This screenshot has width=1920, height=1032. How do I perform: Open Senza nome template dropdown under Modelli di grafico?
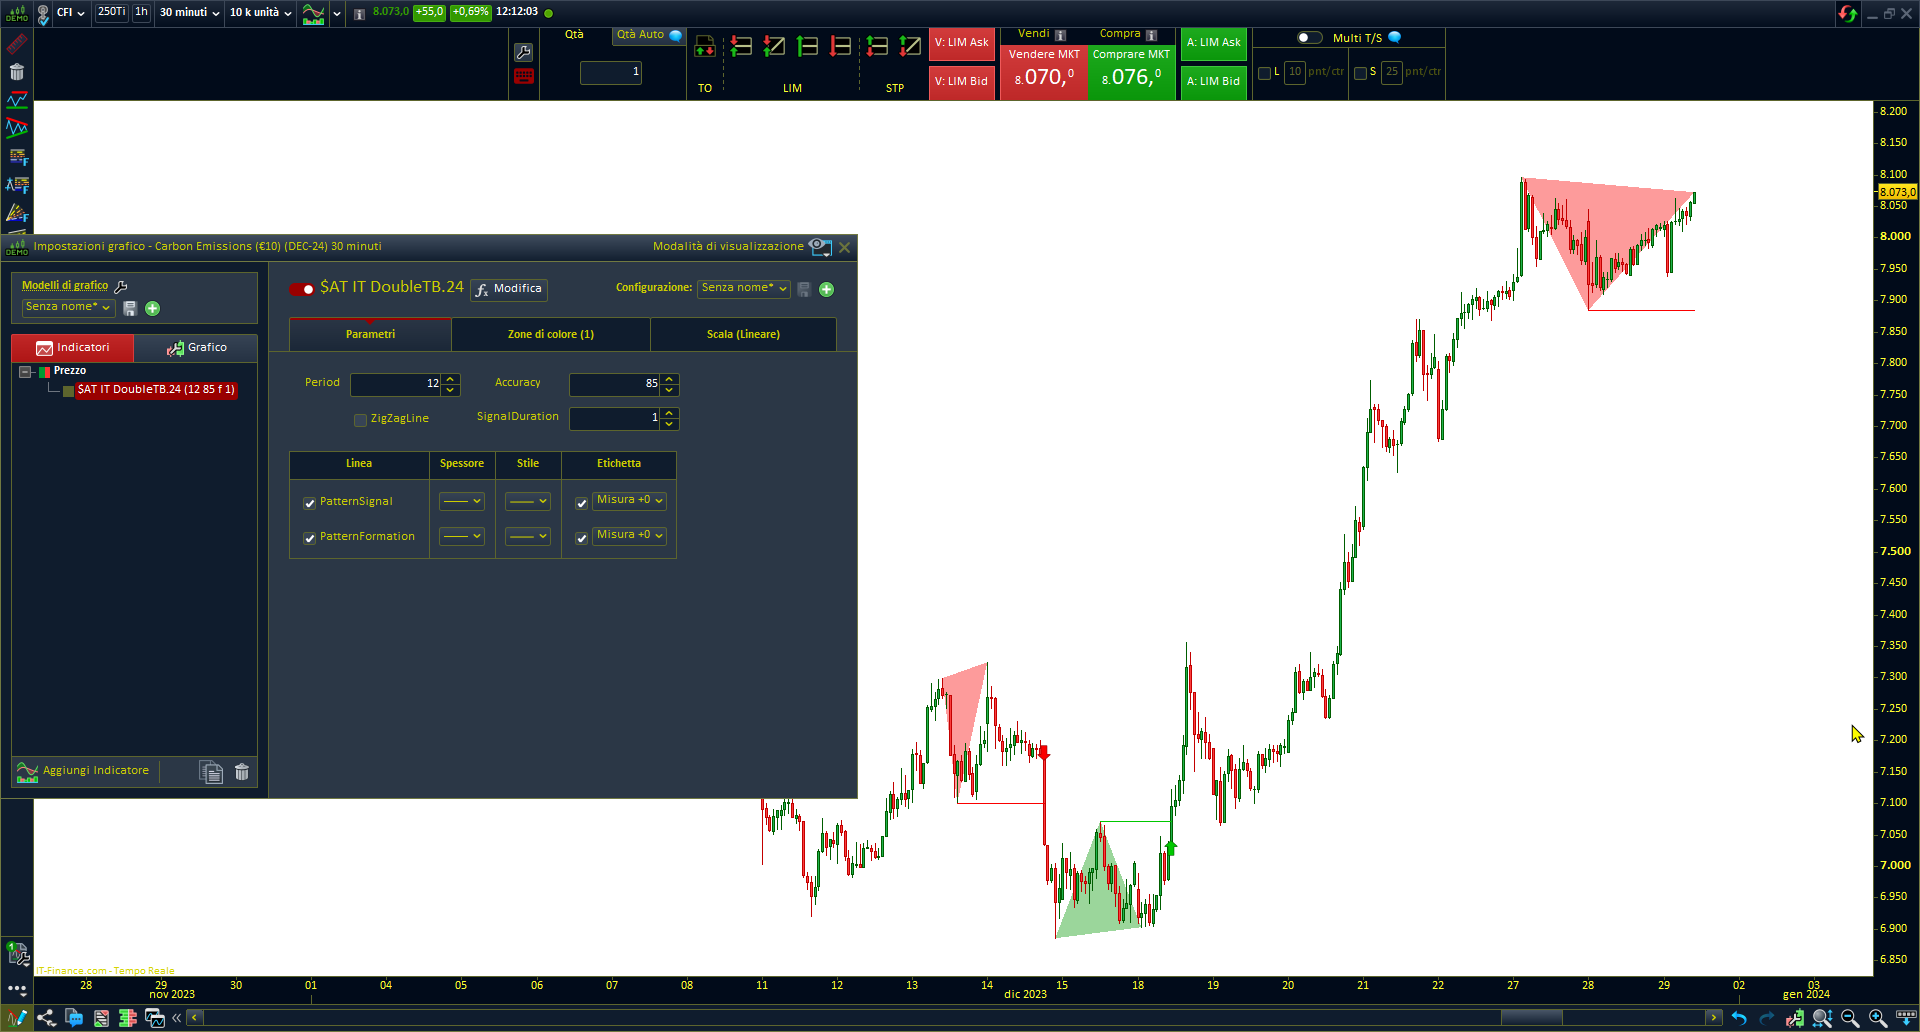68,307
